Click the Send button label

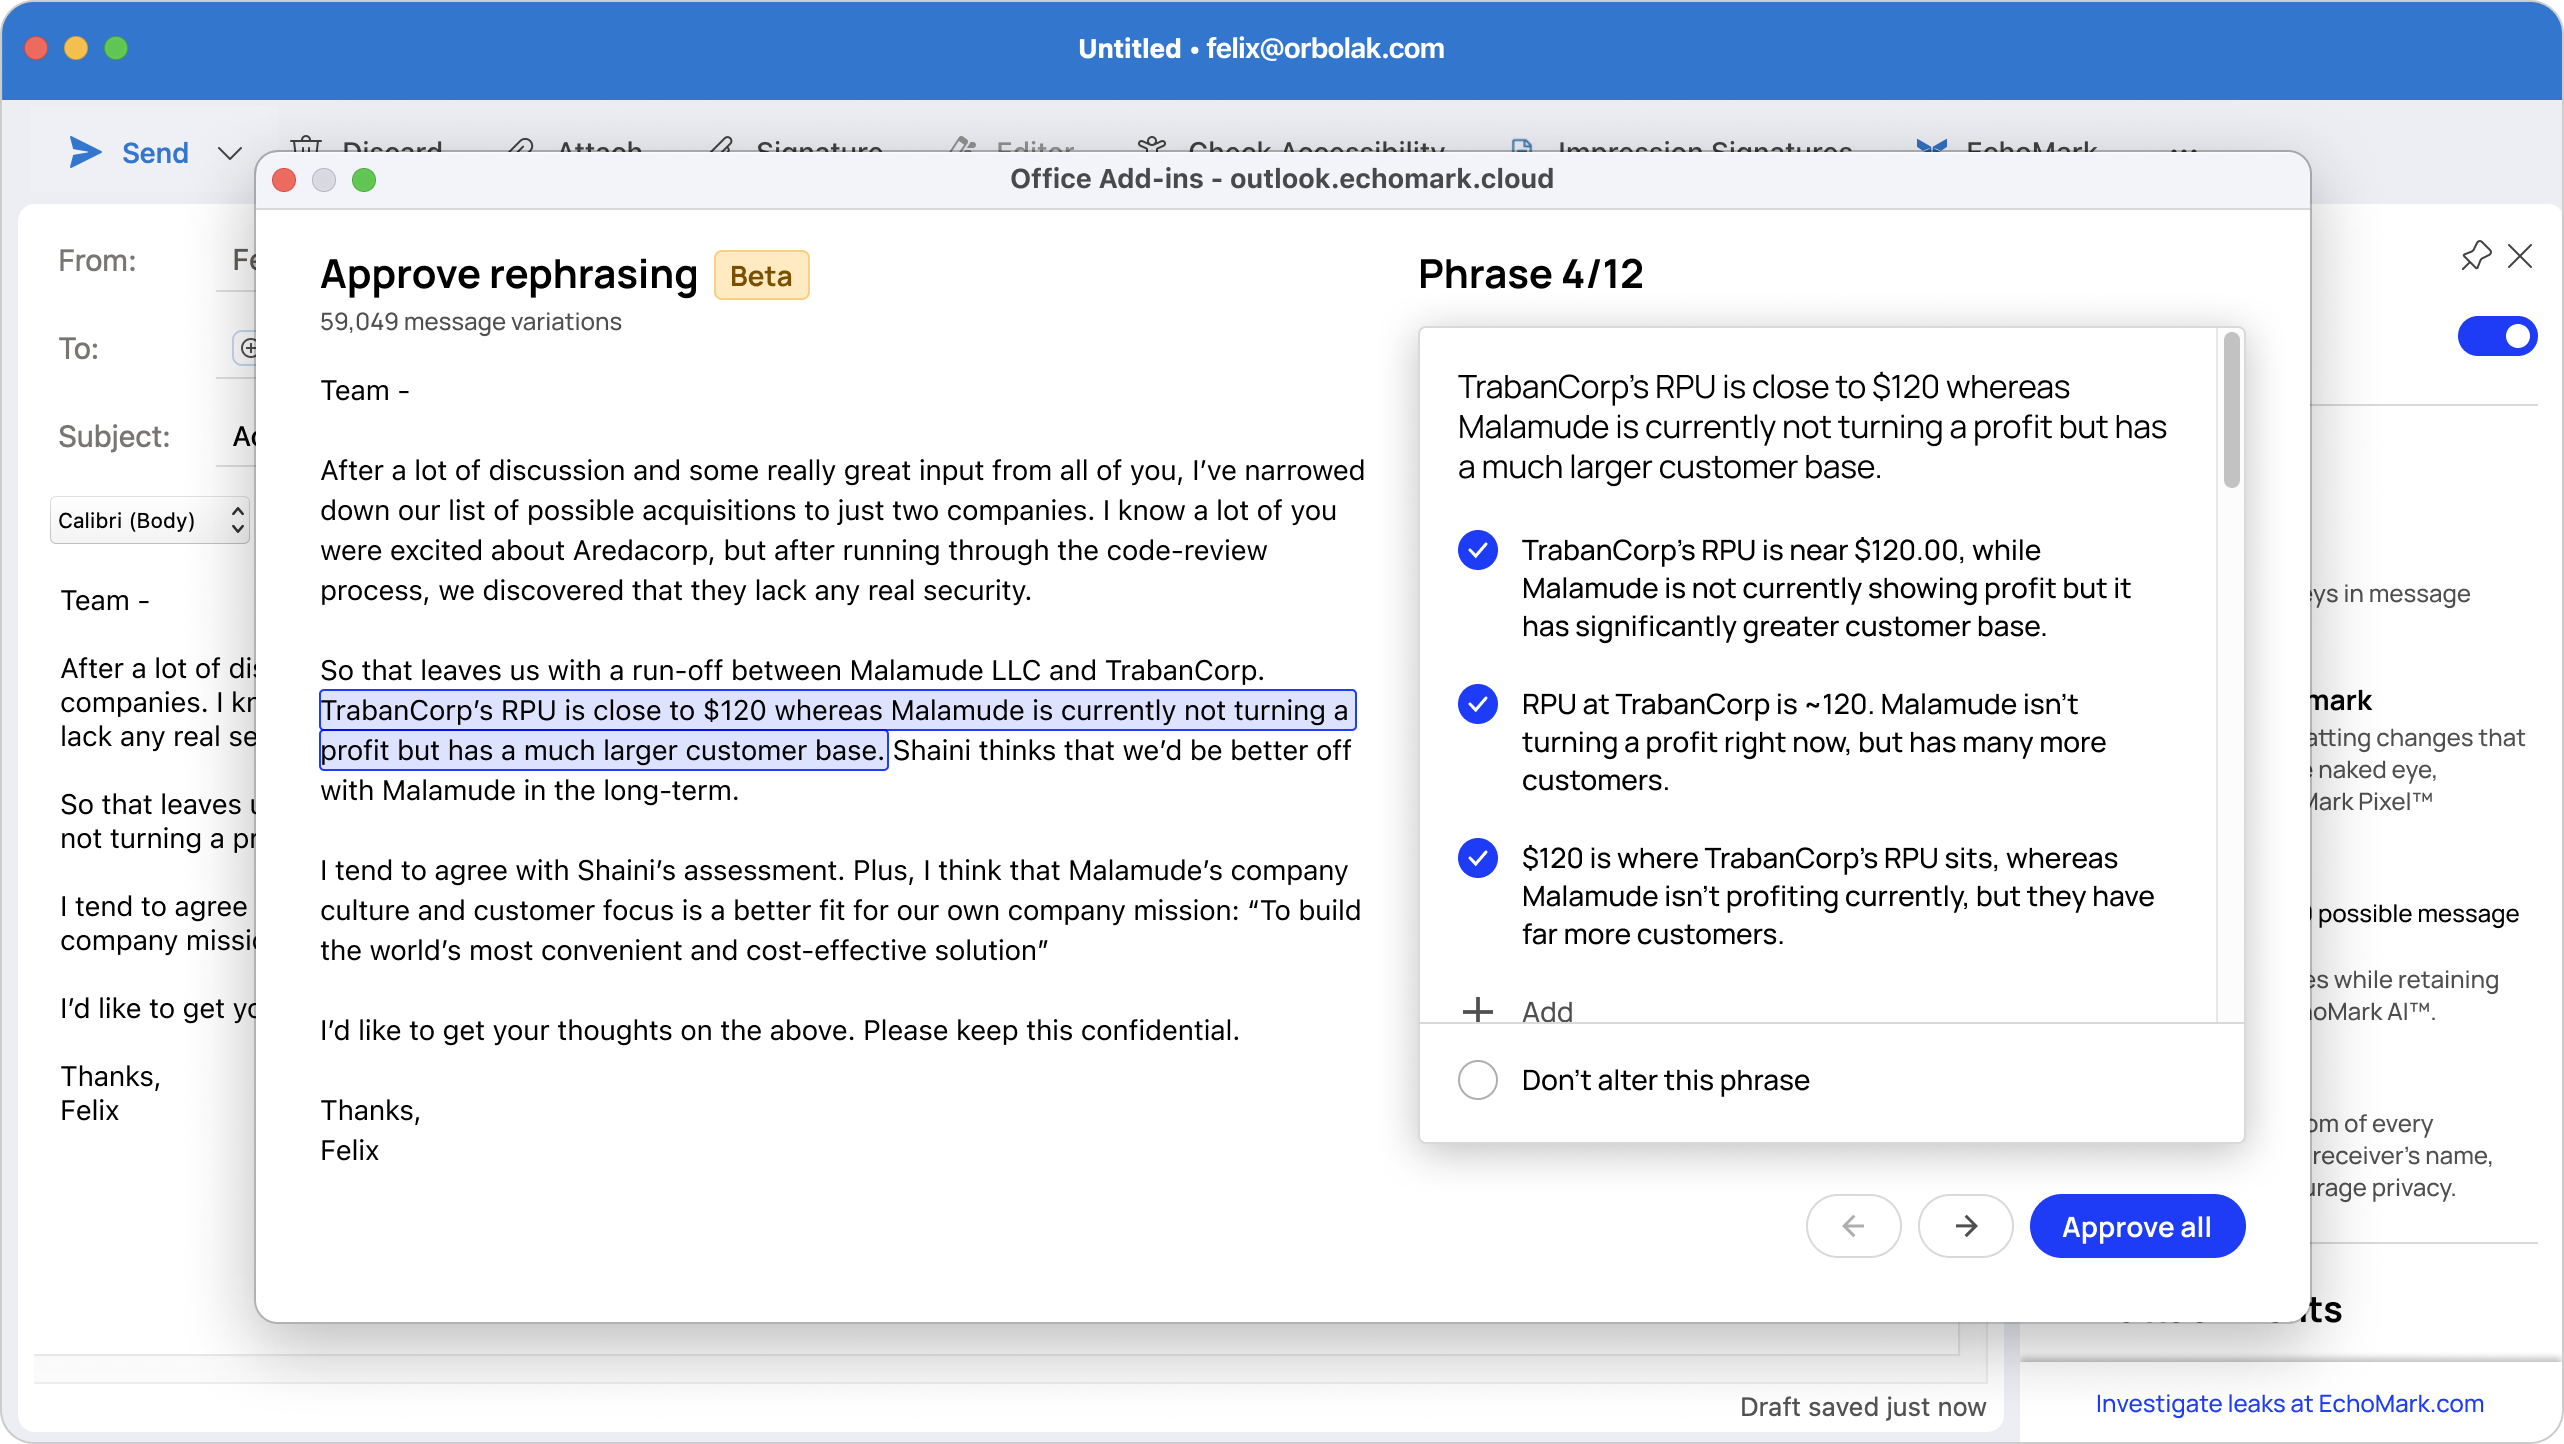[155, 153]
